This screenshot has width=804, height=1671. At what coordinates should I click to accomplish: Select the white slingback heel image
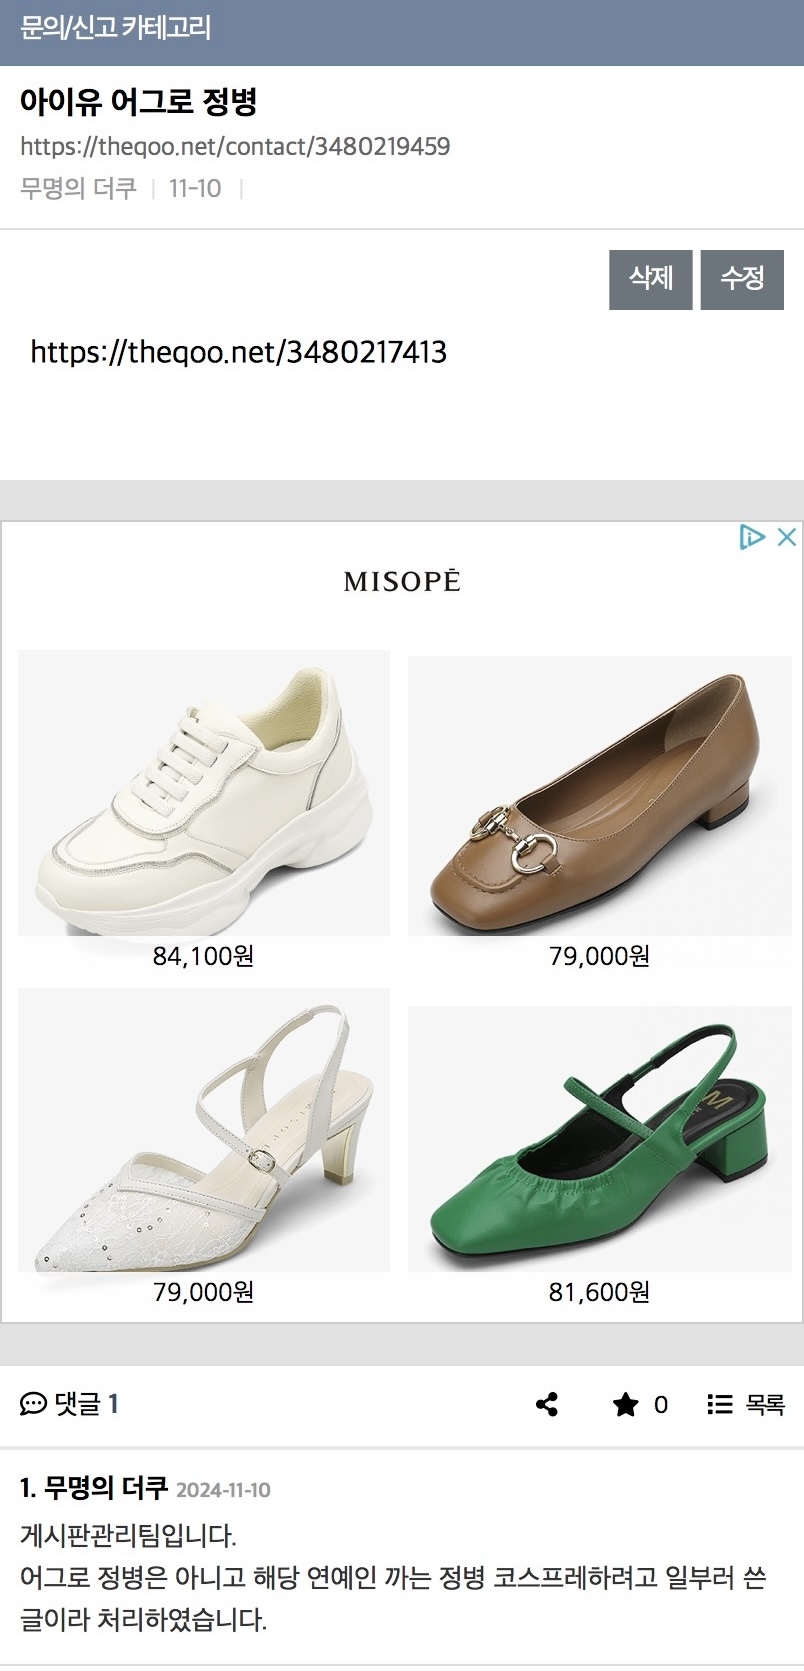click(204, 1130)
